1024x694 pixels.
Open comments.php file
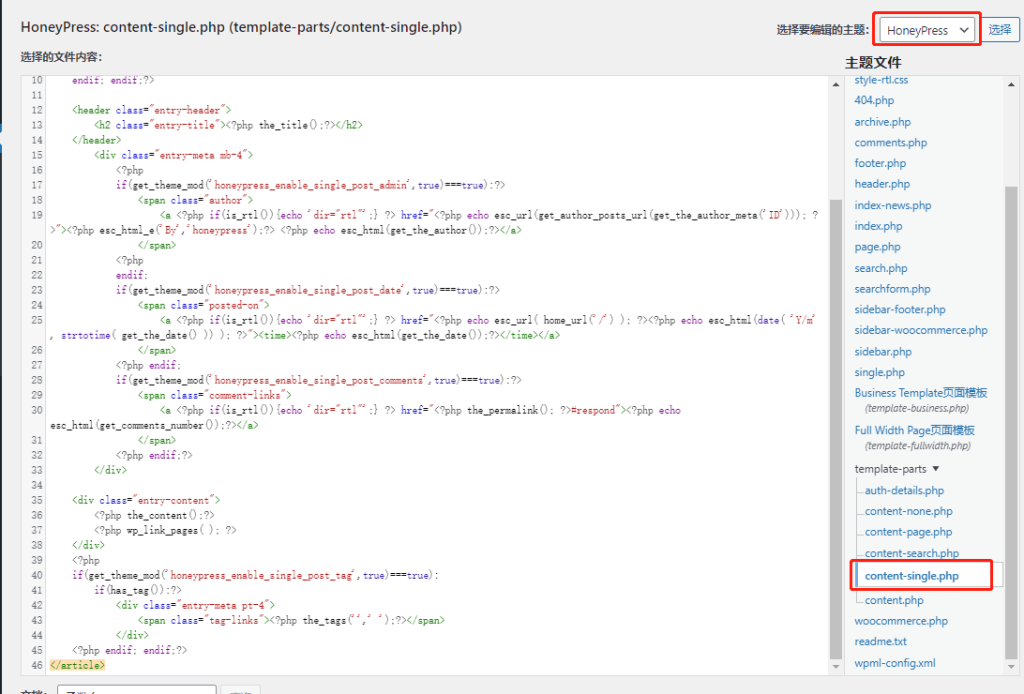point(890,143)
